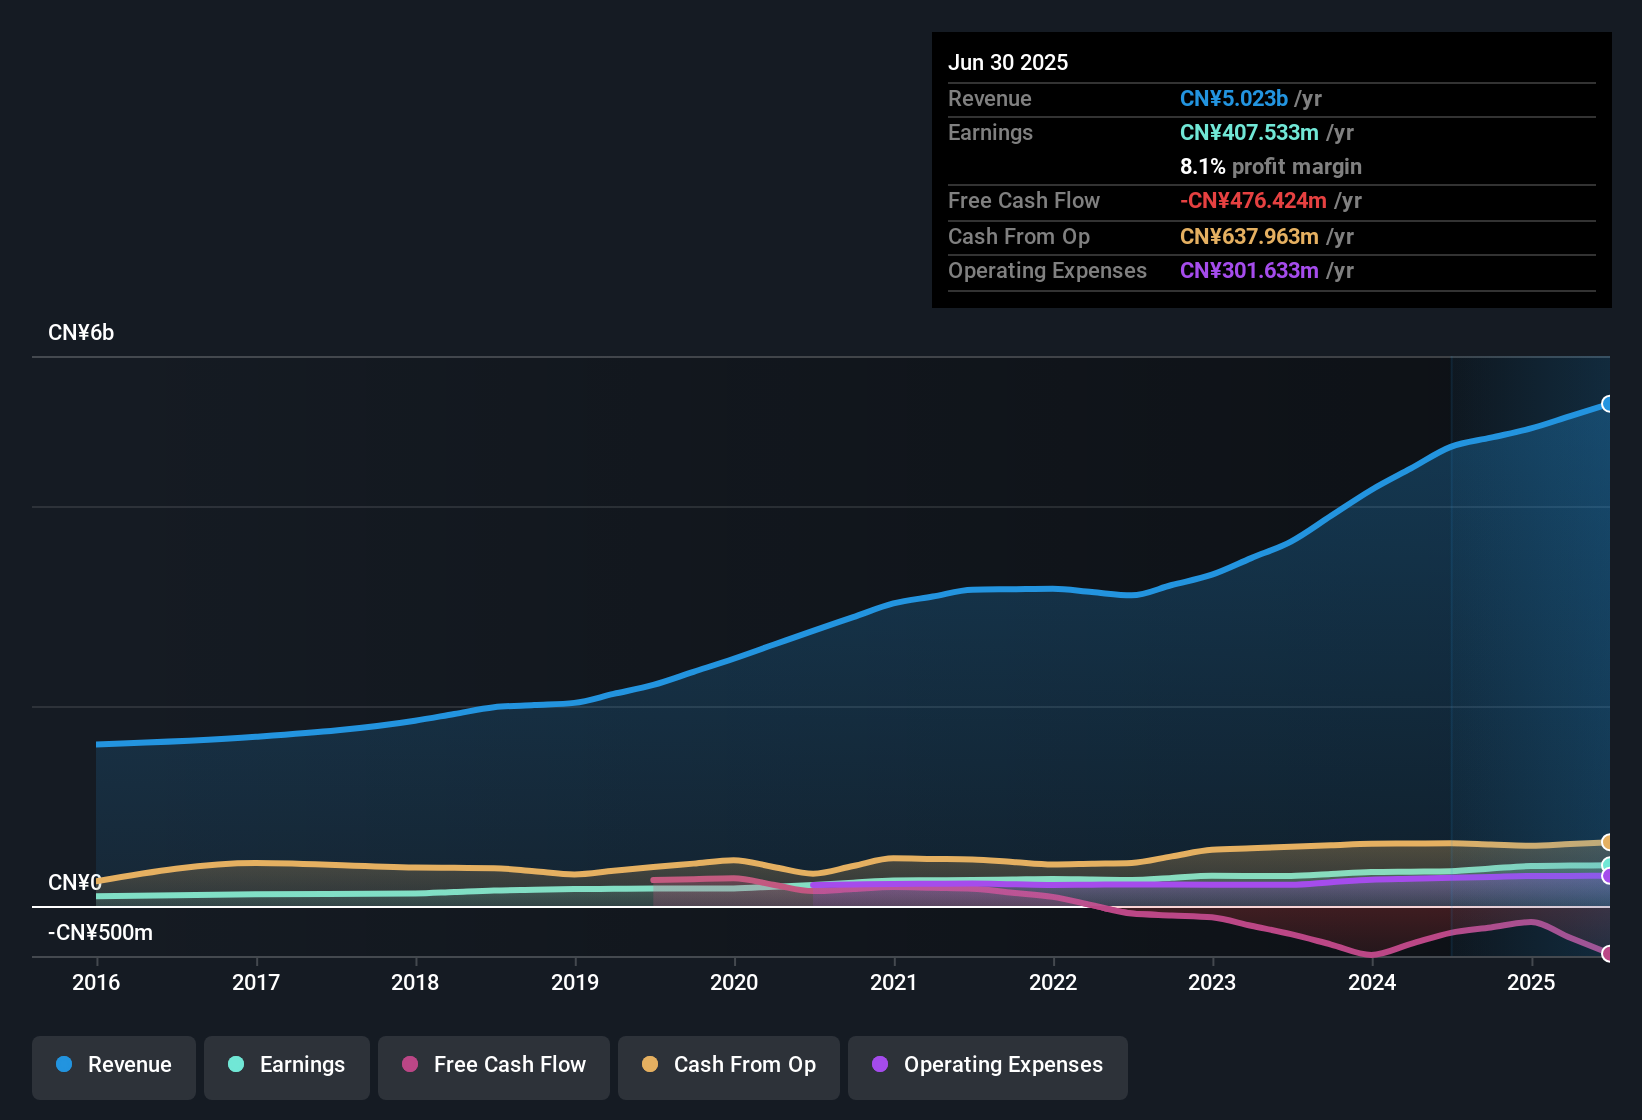This screenshot has height=1120, width=1642.
Task: Click the Cash From Op endpoint marker
Action: click(x=1608, y=843)
